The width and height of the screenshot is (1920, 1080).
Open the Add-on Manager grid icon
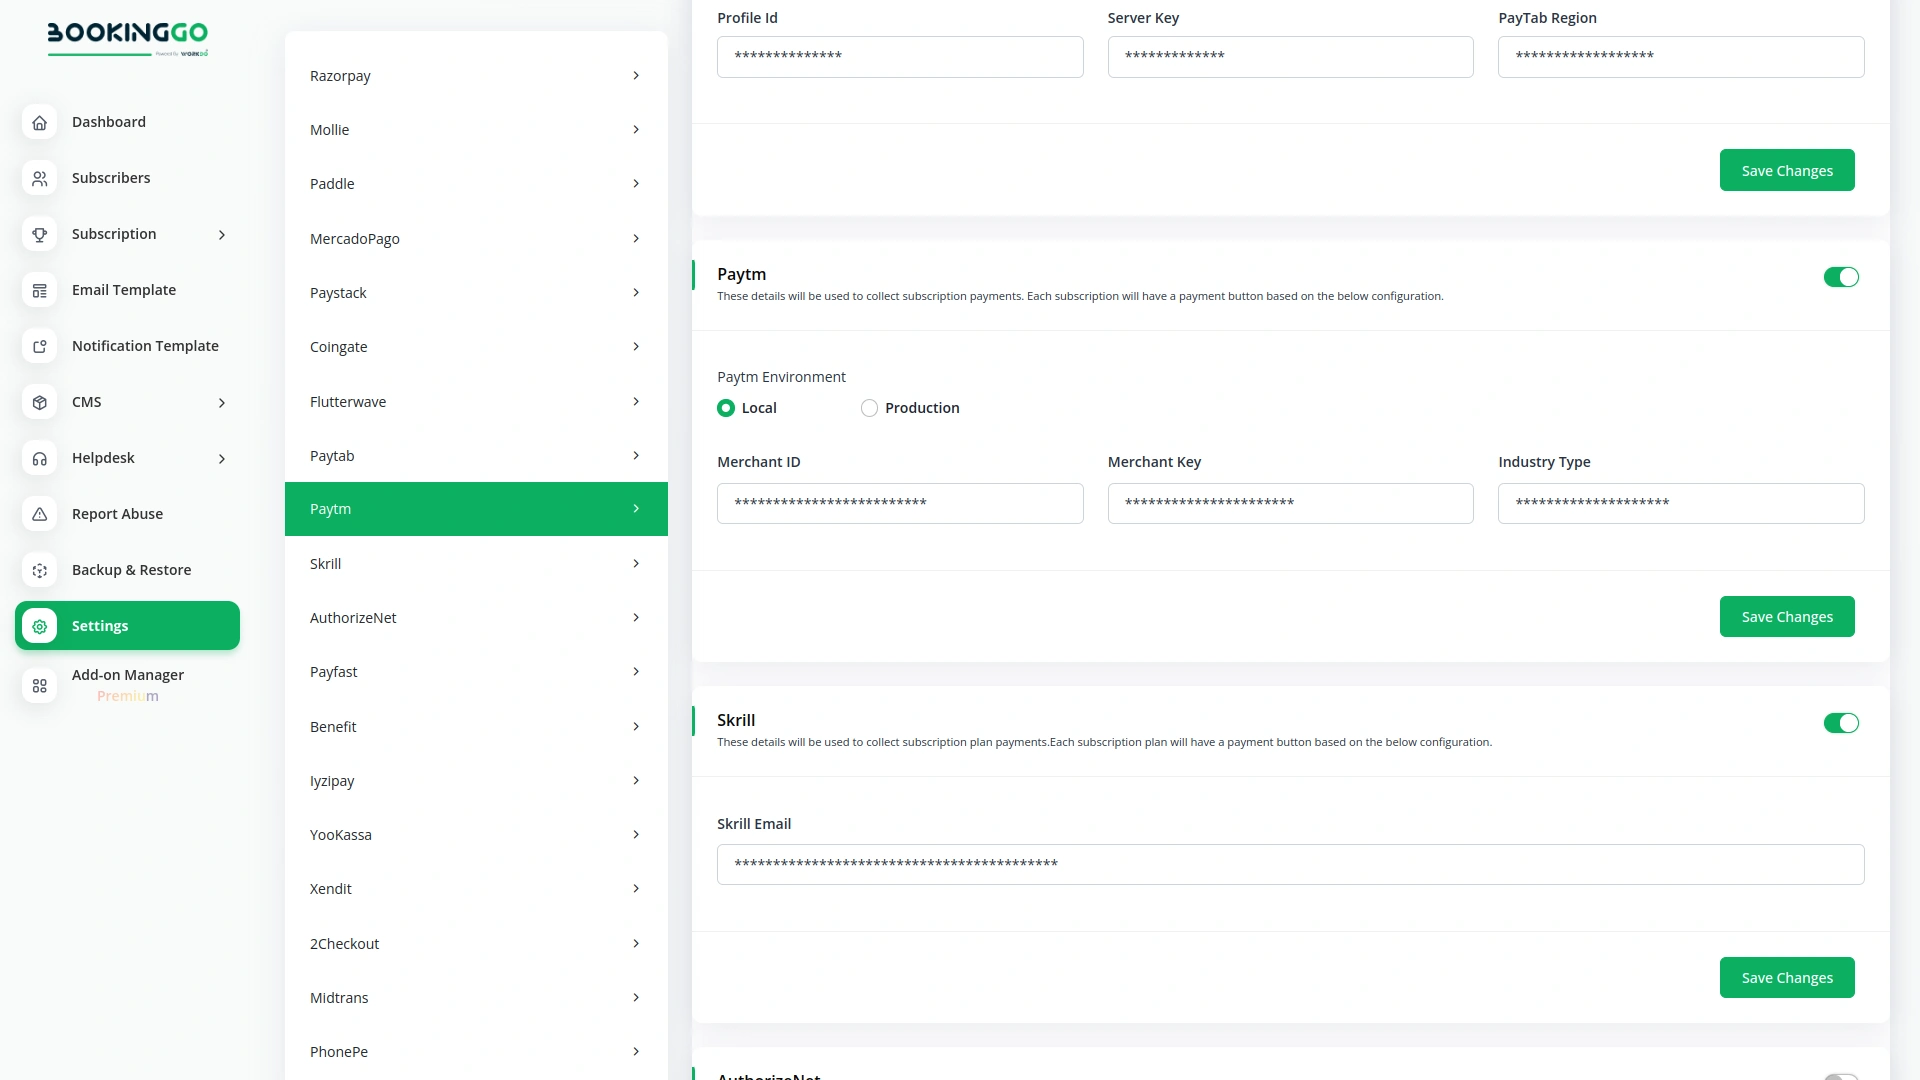(x=40, y=686)
